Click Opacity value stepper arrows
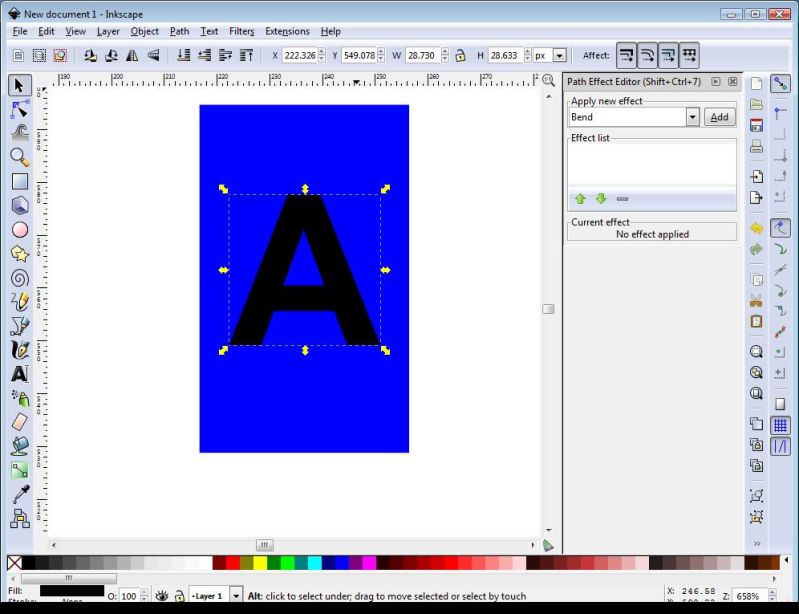 tap(144, 596)
